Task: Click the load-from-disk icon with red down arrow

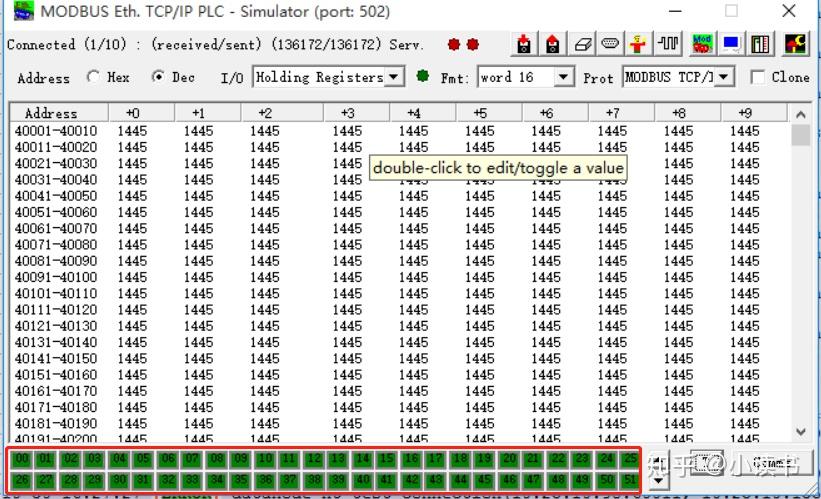Action: click(524, 45)
